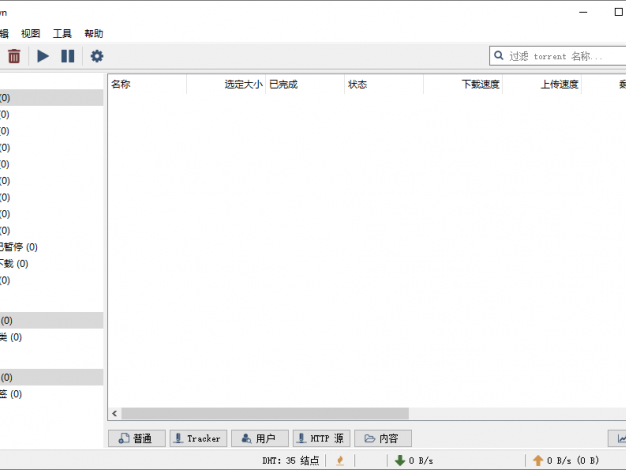Minimize the window

[583, 12]
